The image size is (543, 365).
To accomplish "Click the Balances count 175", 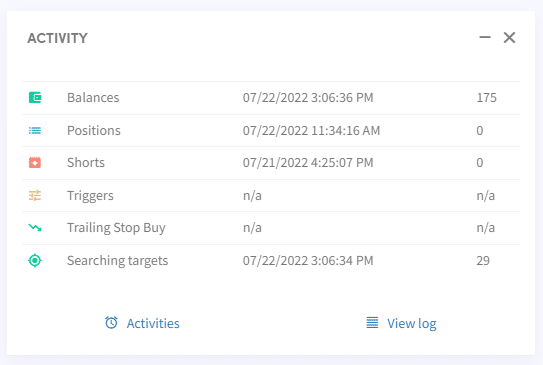I will point(487,98).
